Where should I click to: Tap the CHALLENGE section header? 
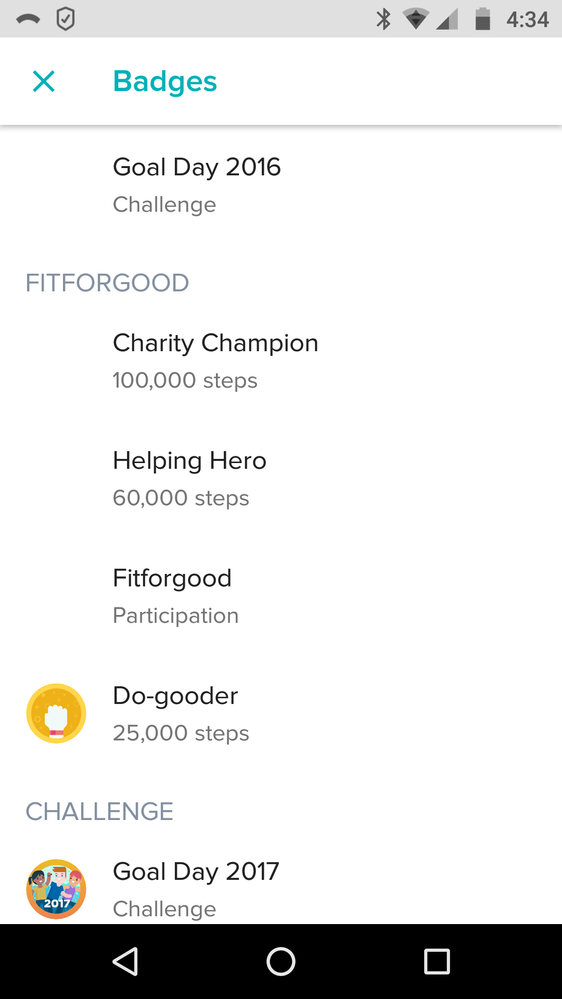point(99,811)
